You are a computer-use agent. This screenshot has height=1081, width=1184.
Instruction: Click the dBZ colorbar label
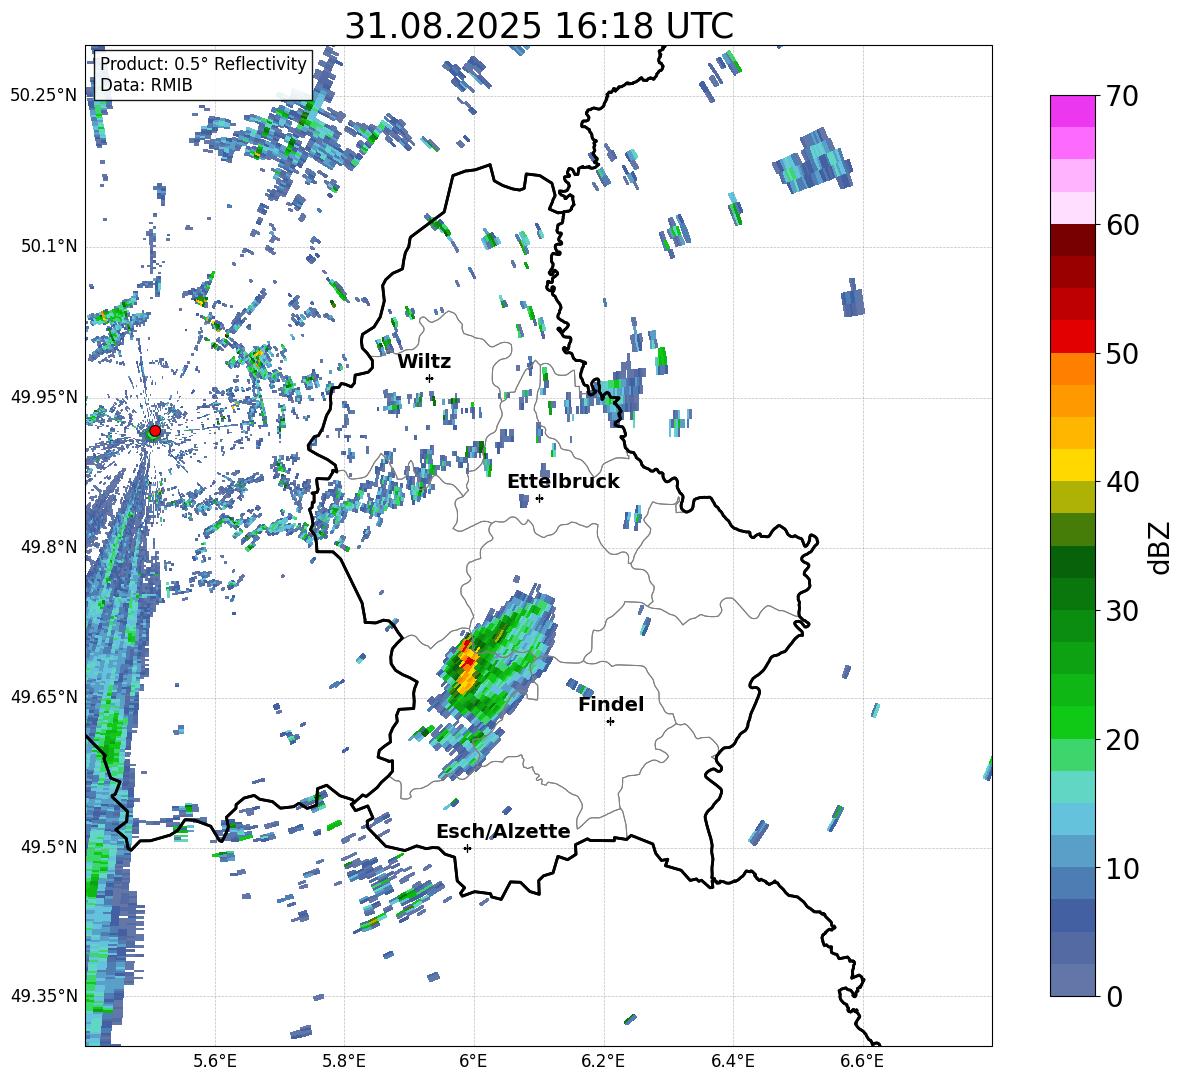pos(1159,547)
